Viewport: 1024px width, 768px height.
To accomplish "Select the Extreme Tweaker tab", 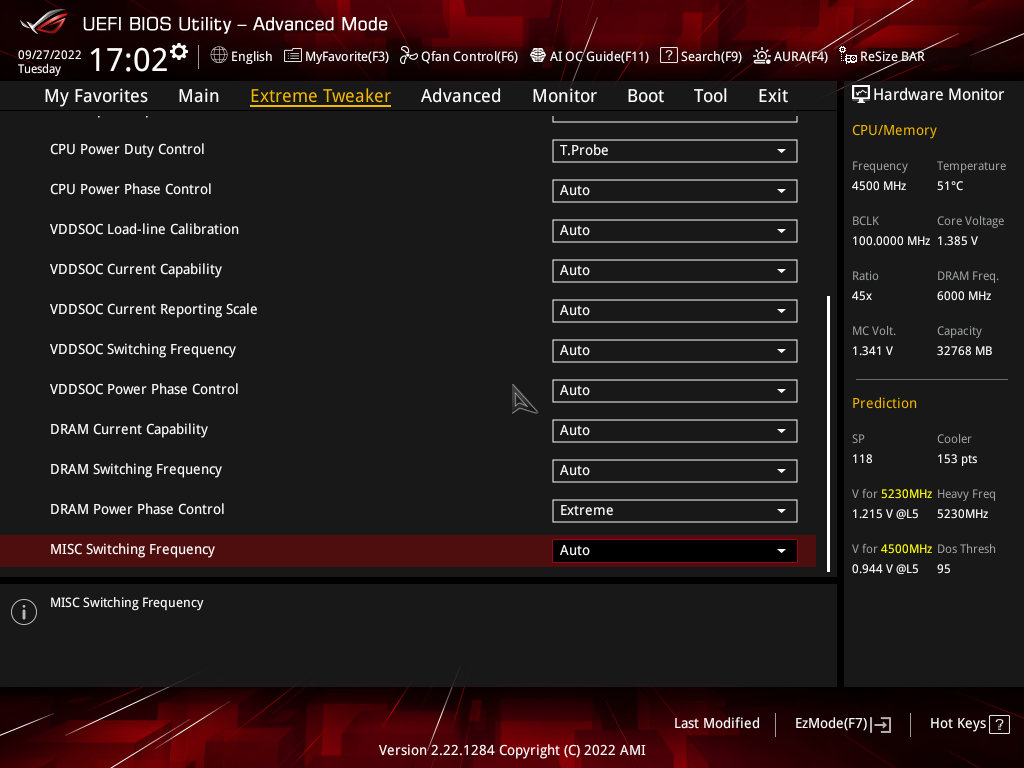I will (321, 96).
